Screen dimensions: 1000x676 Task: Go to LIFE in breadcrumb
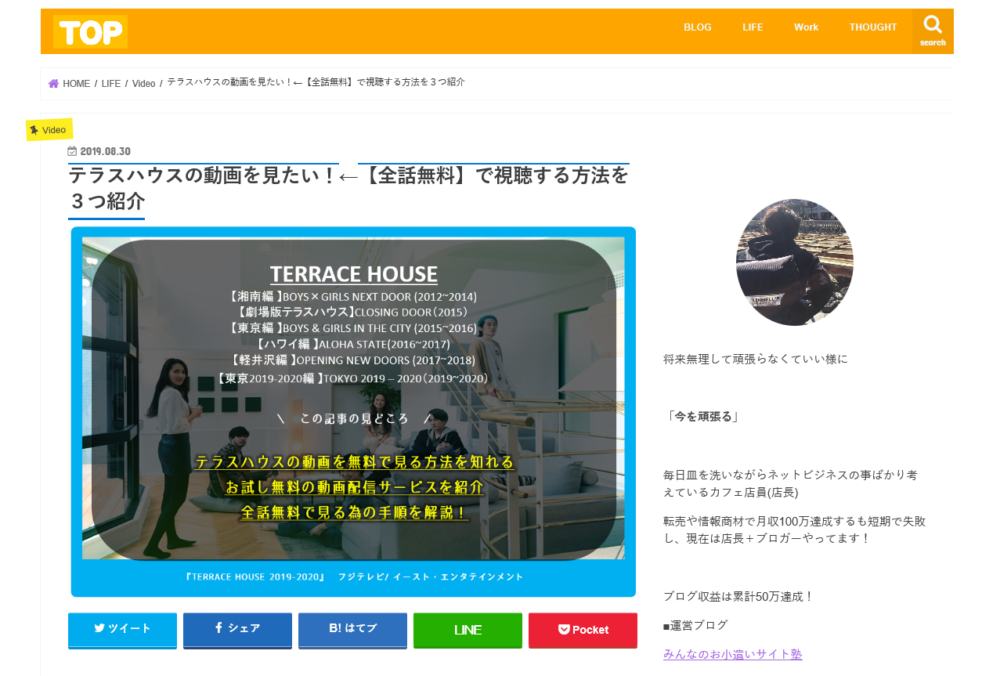[111, 84]
